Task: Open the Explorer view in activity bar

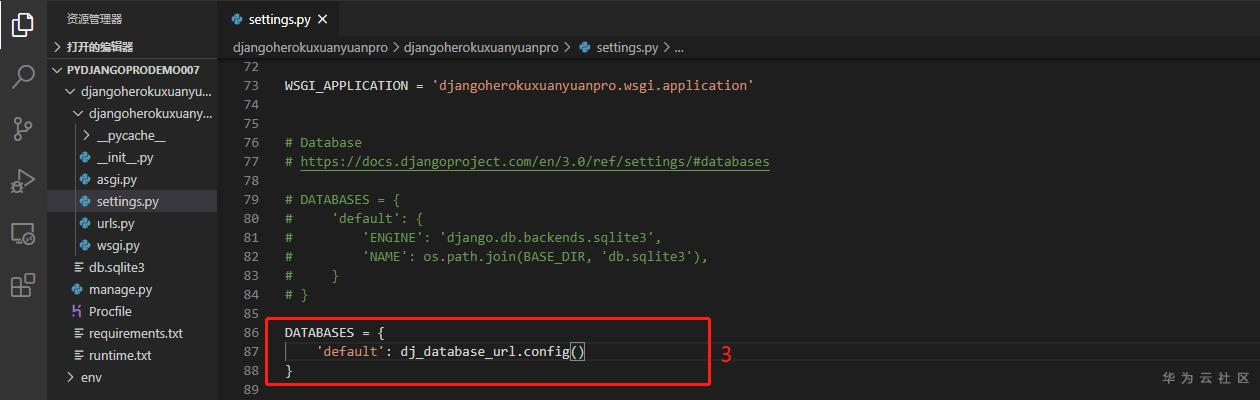Action: click(23, 24)
